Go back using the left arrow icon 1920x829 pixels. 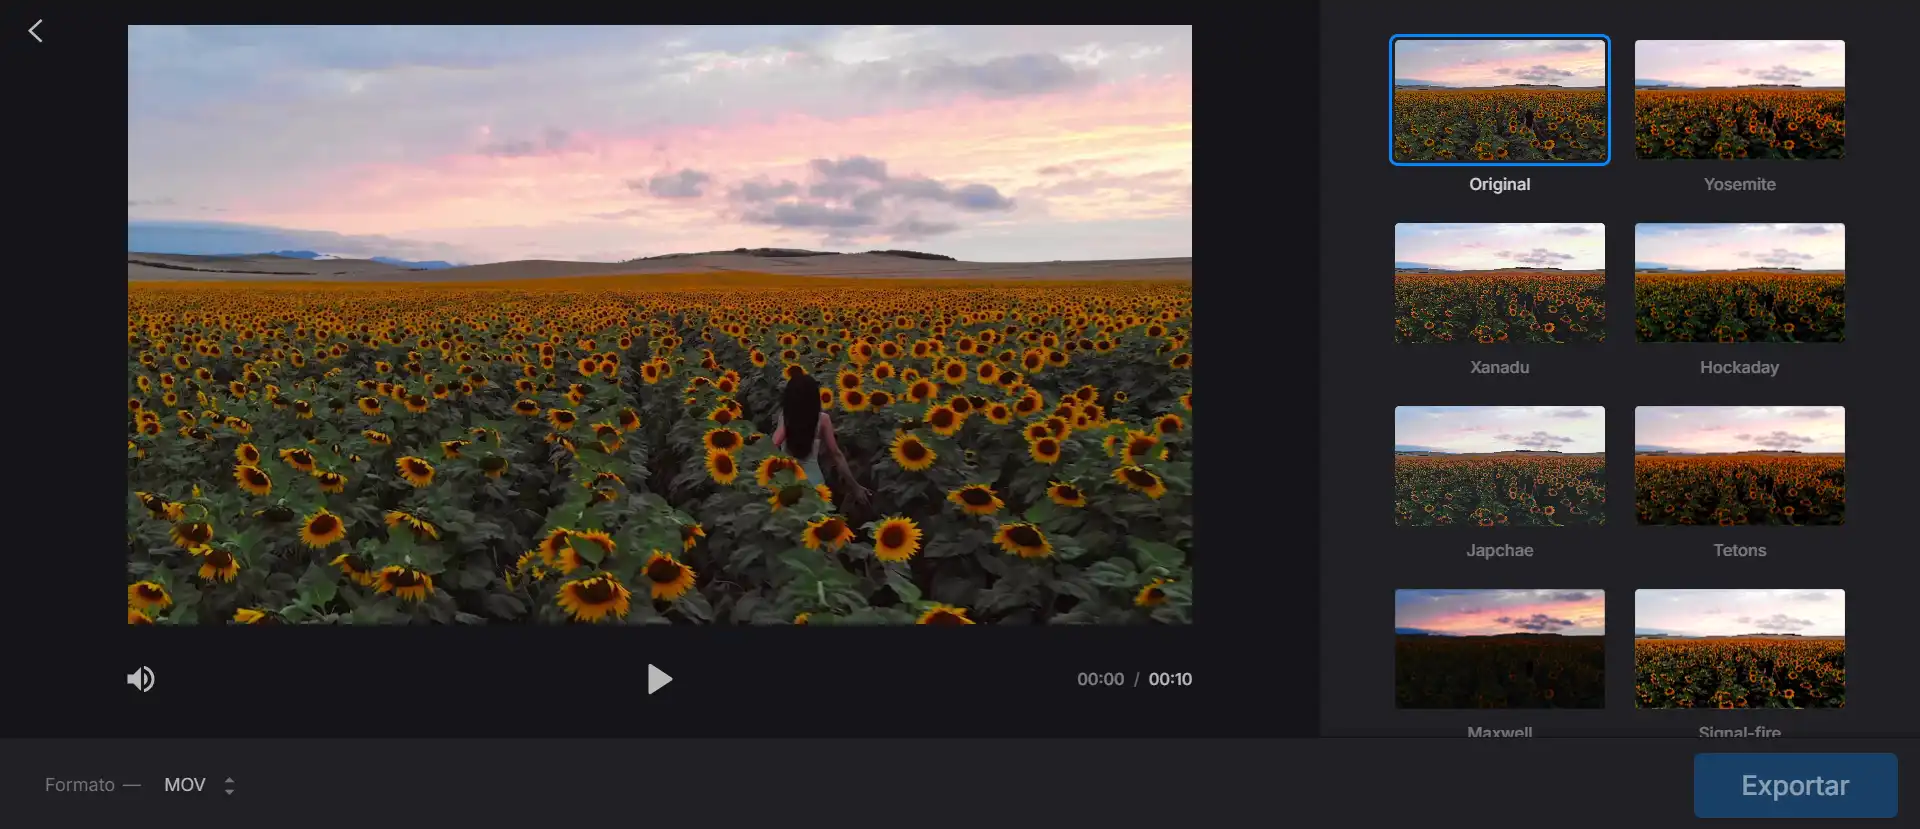coord(36,31)
